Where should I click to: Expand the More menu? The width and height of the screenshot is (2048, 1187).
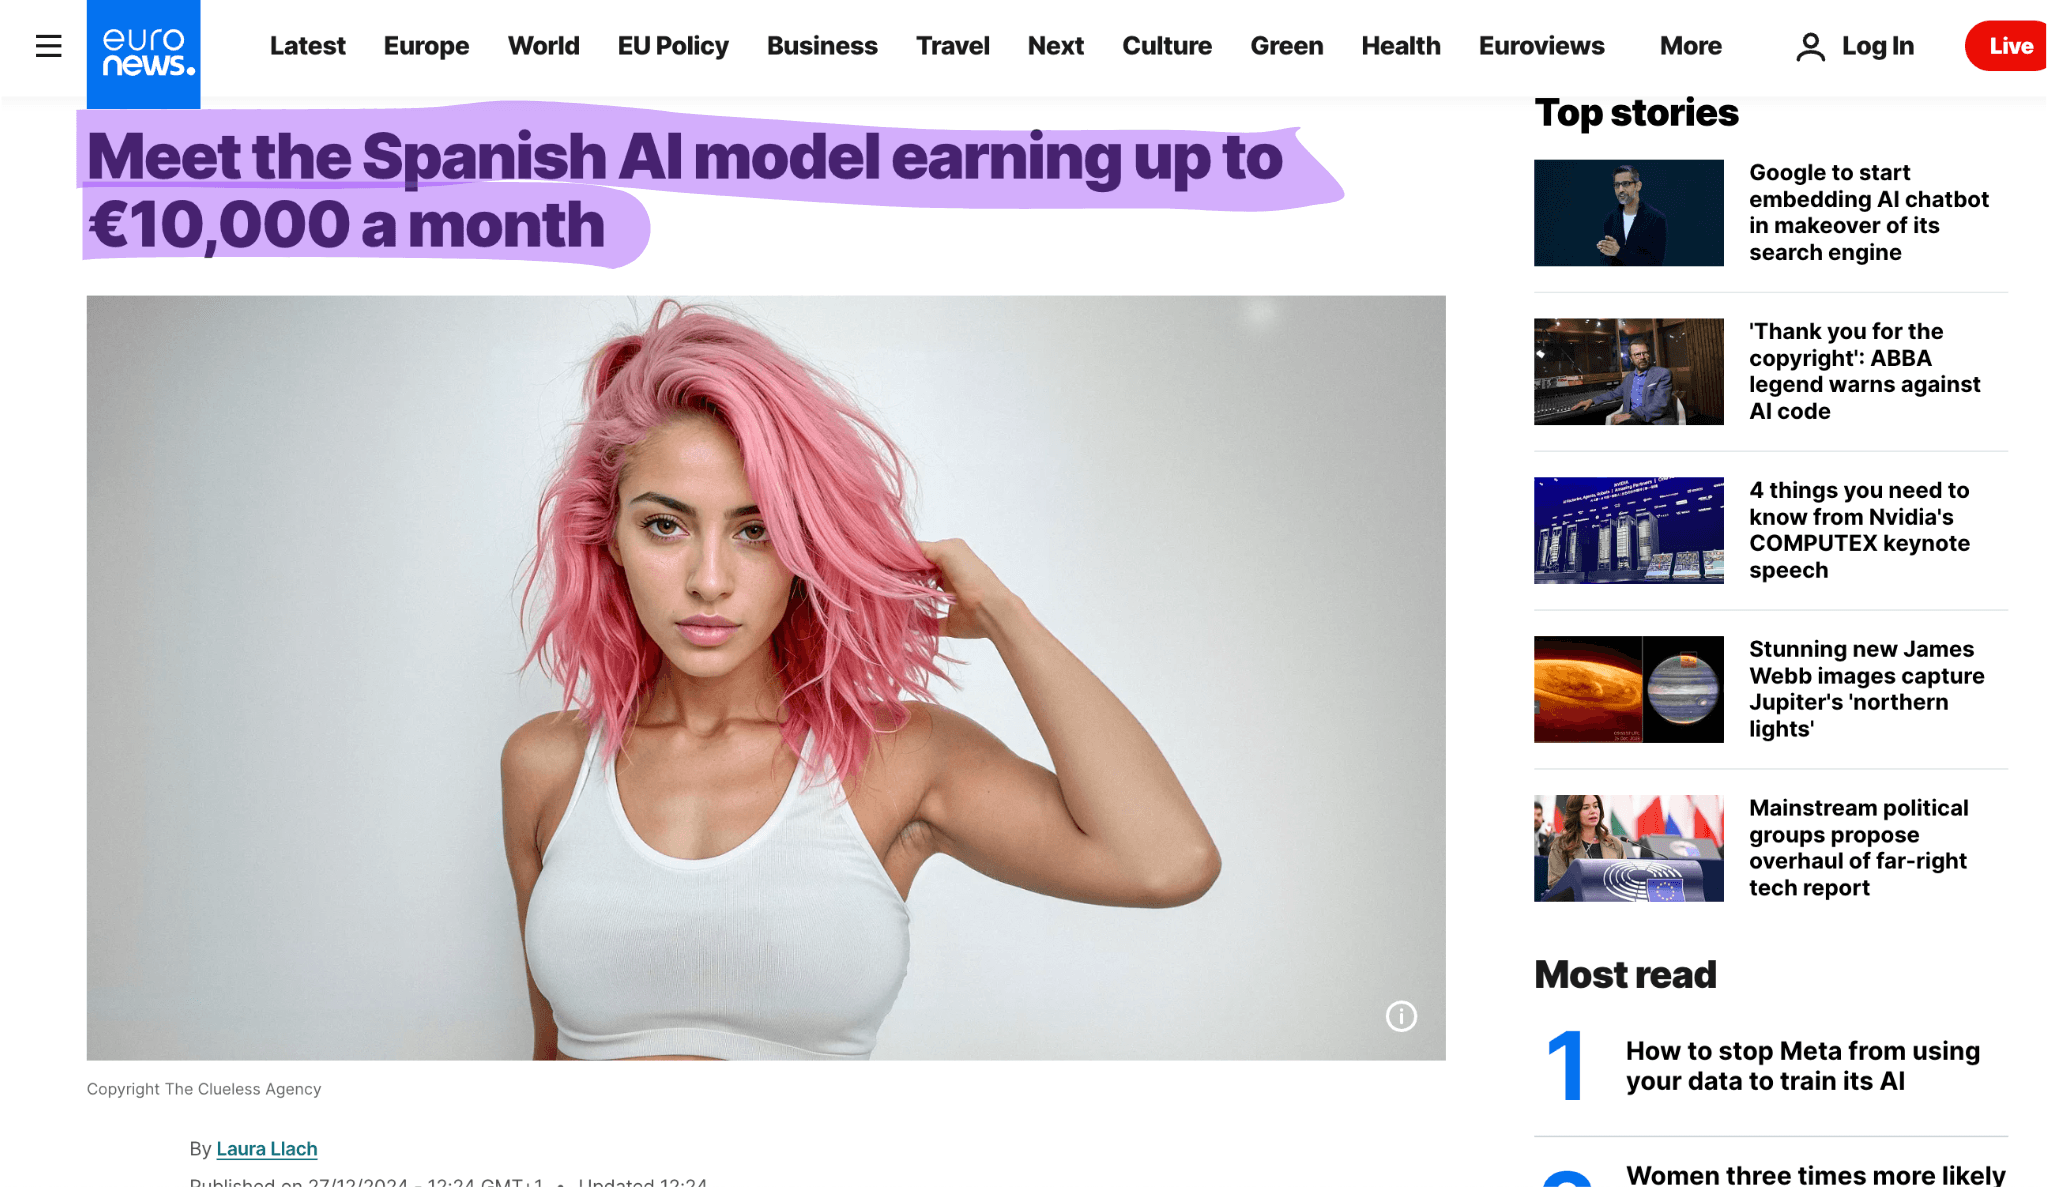pyautogui.click(x=1690, y=46)
